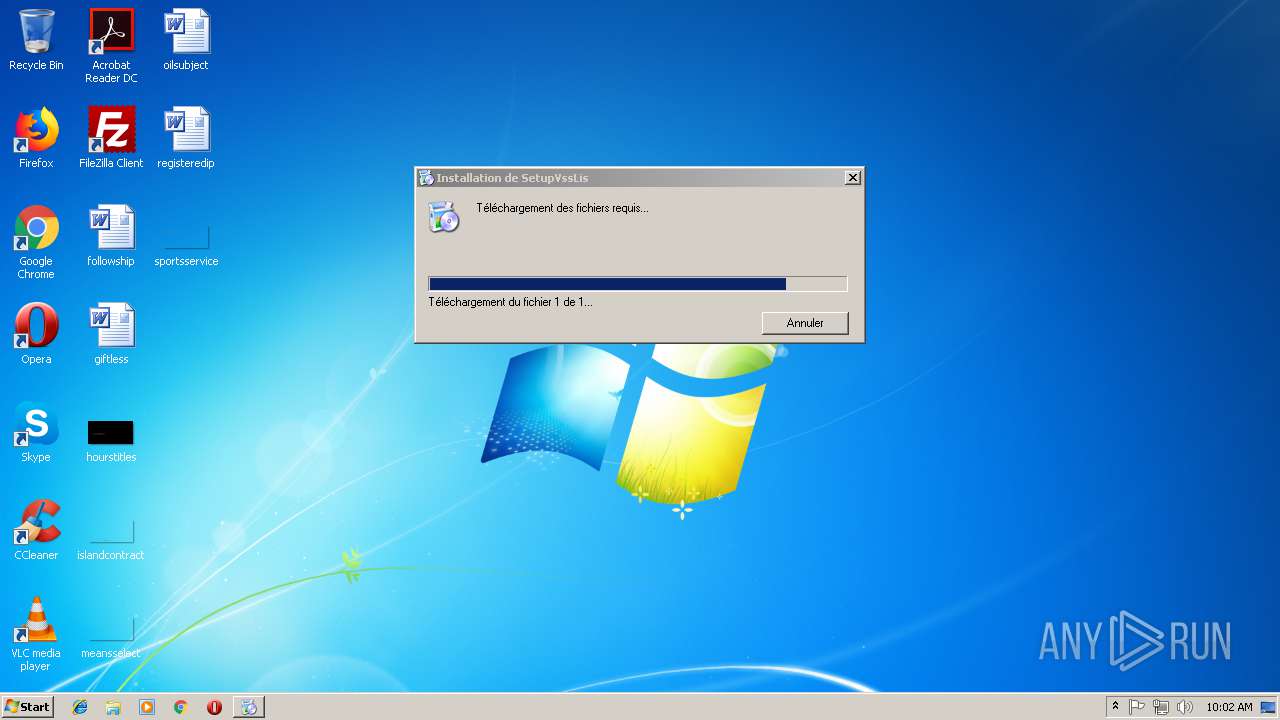The width and height of the screenshot is (1280, 720).
Task: Show hidden tray icons arrow
Action: (1115, 707)
